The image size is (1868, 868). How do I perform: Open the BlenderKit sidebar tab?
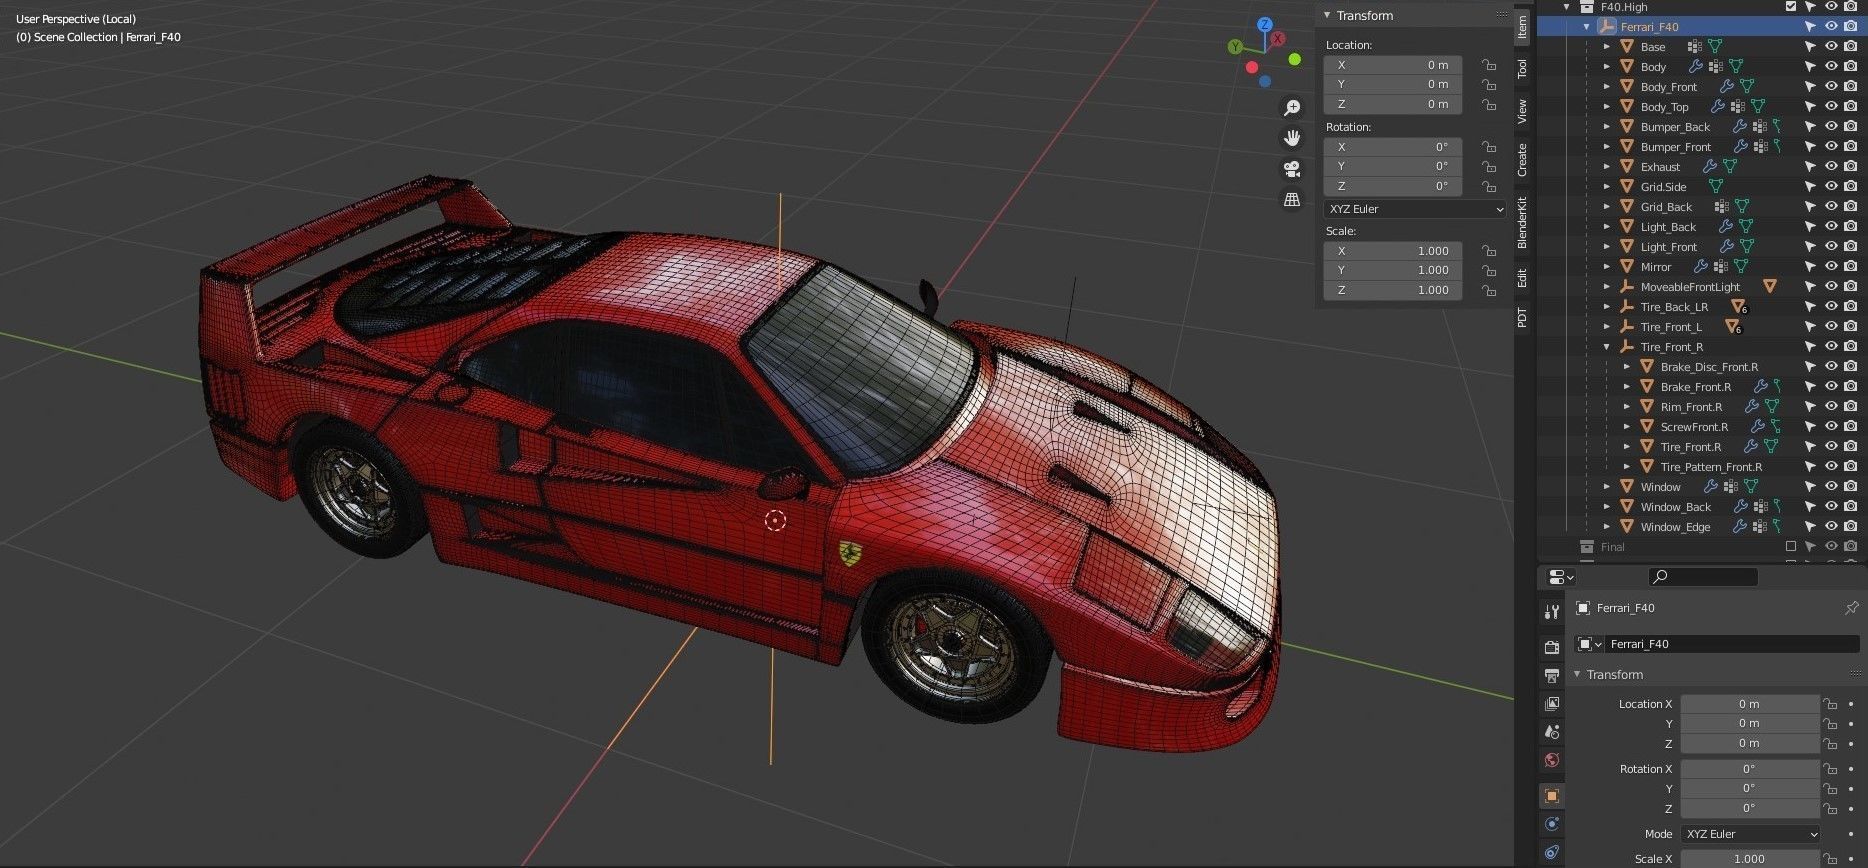pos(1522,222)
